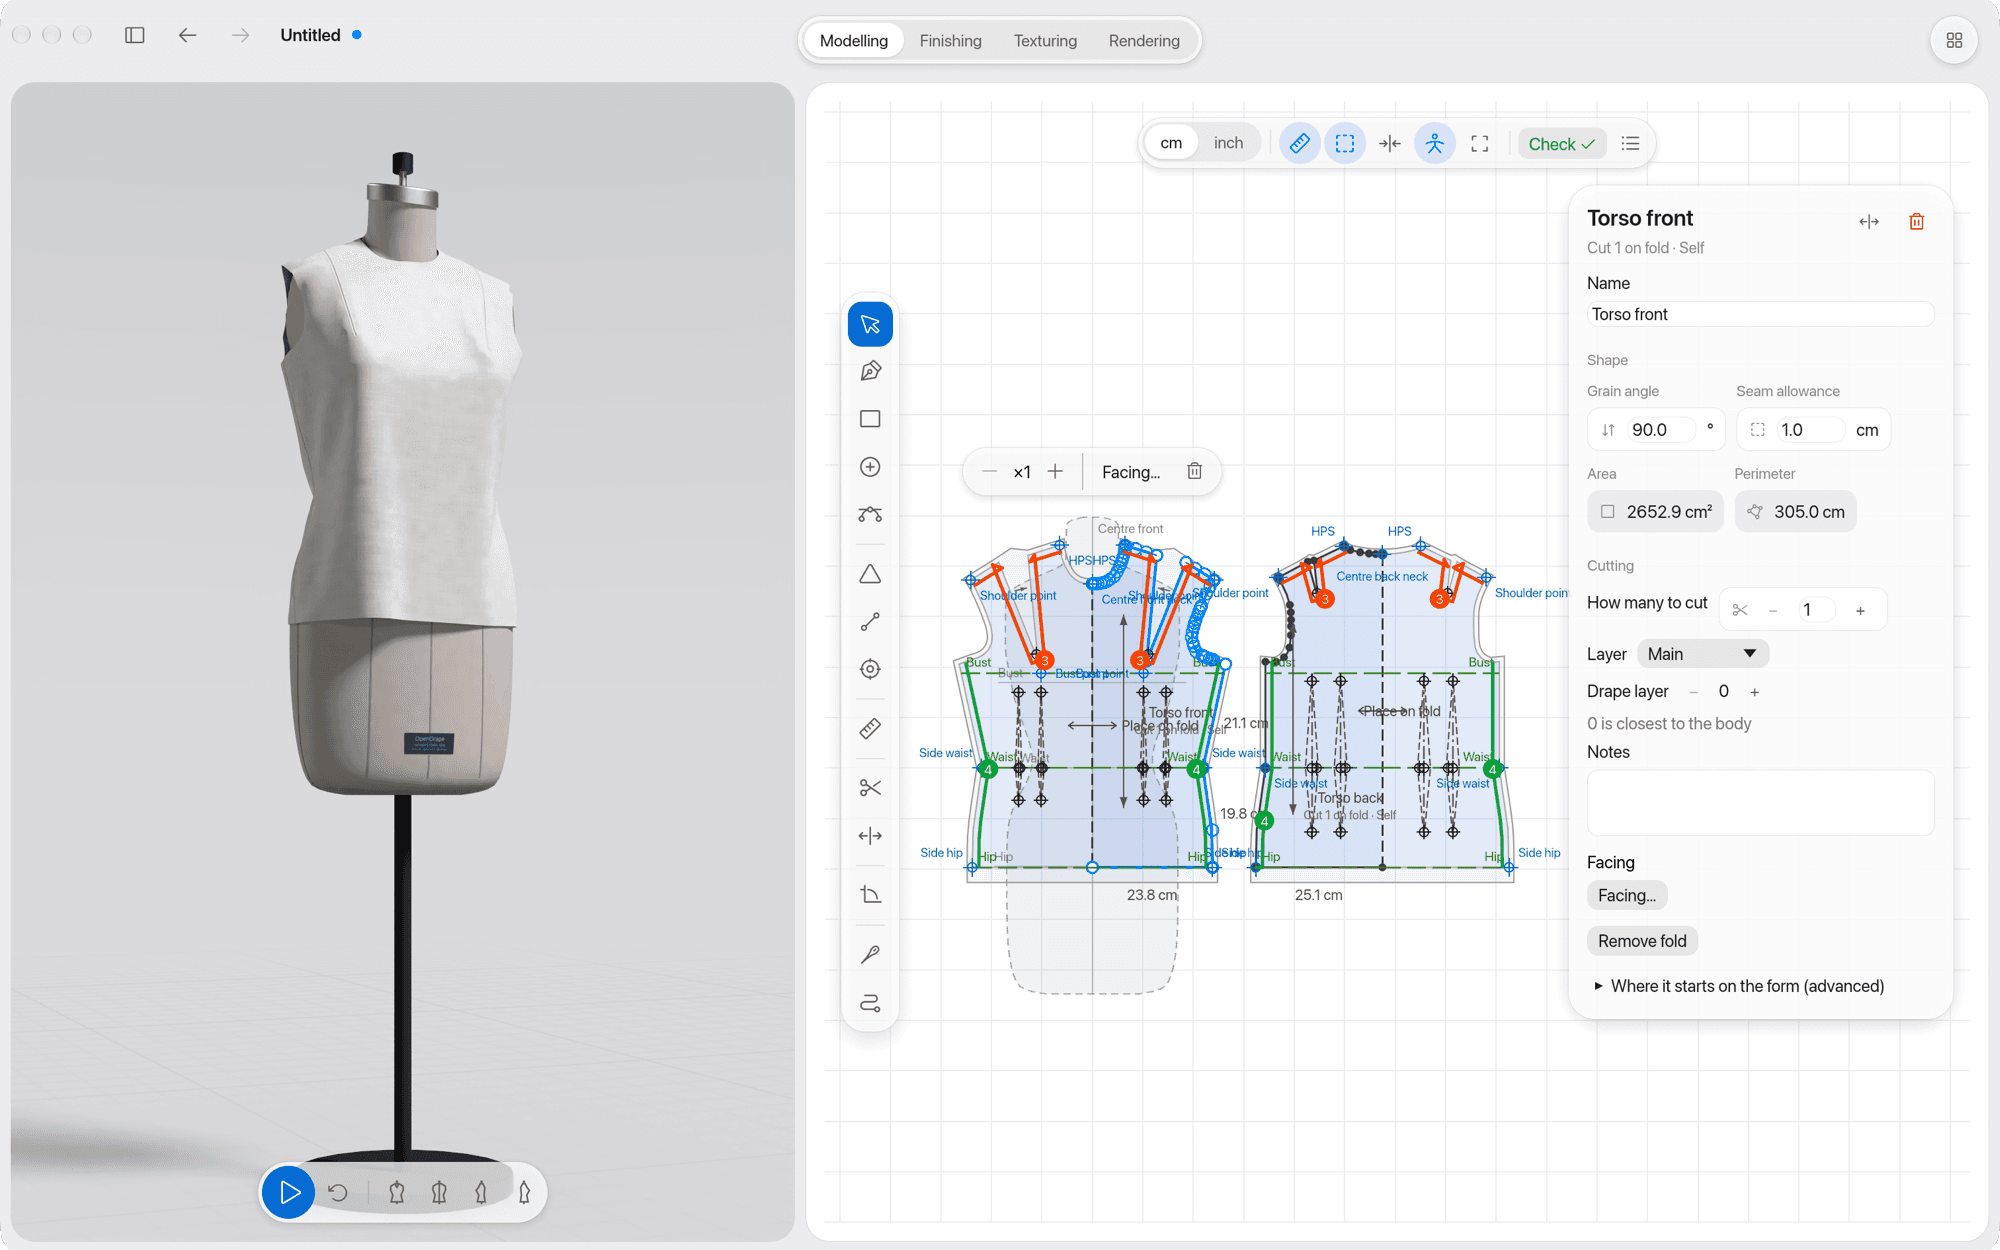
Task: Select the mirror tool in sidebar
Action: point(870,836)
